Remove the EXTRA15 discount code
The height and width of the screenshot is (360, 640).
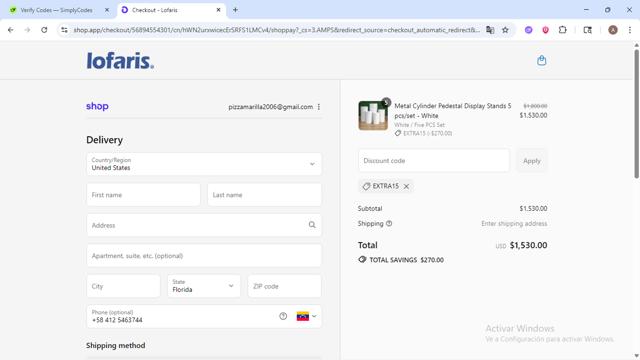(406, 186)
